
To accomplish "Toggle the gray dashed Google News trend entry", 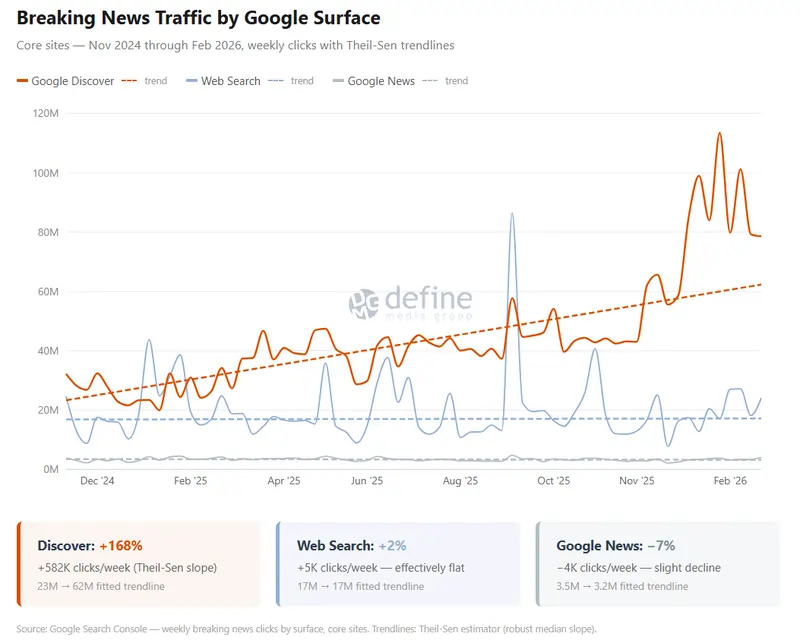I will tap(445, 81).
